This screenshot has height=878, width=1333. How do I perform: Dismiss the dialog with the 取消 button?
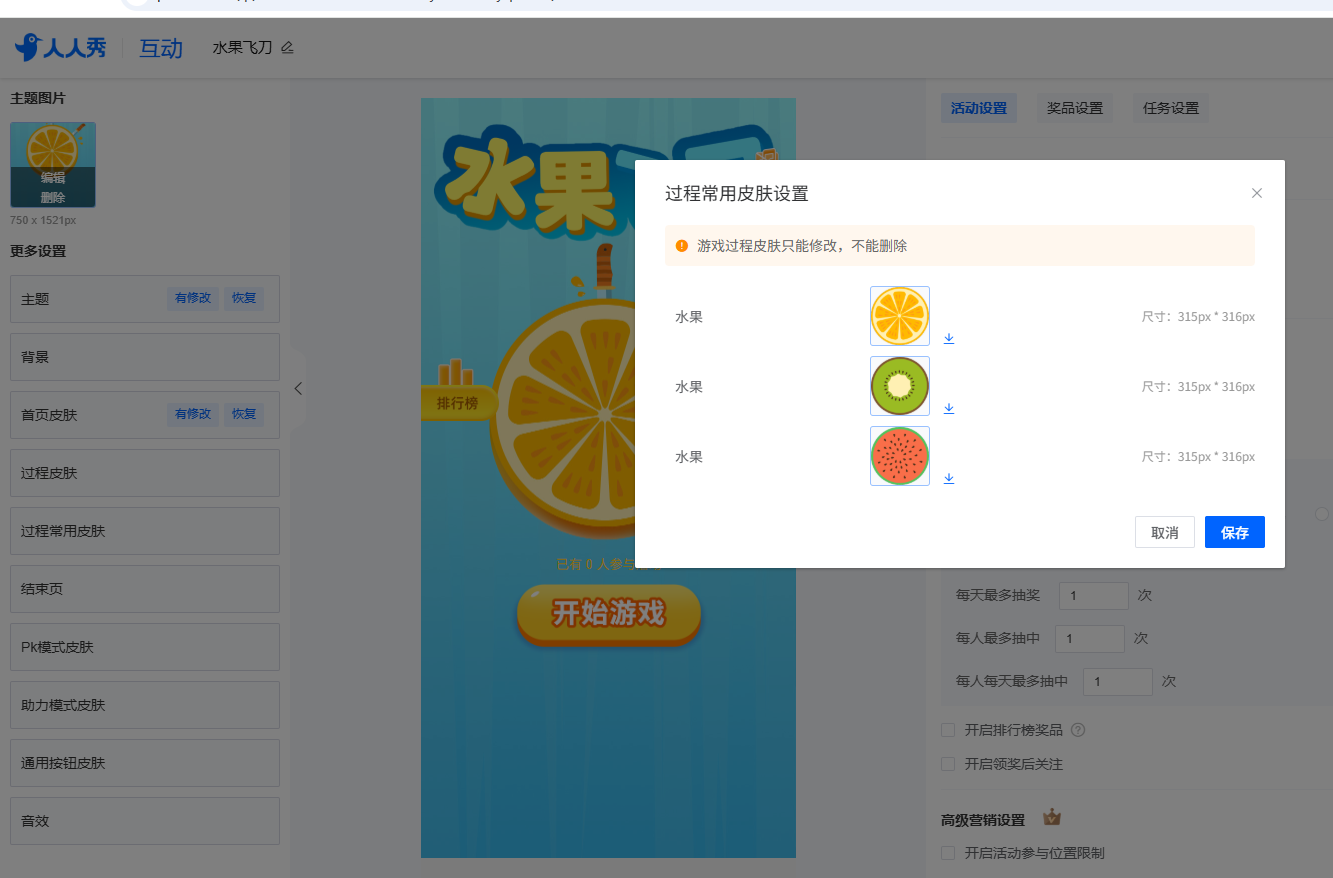pos(1164,532)
